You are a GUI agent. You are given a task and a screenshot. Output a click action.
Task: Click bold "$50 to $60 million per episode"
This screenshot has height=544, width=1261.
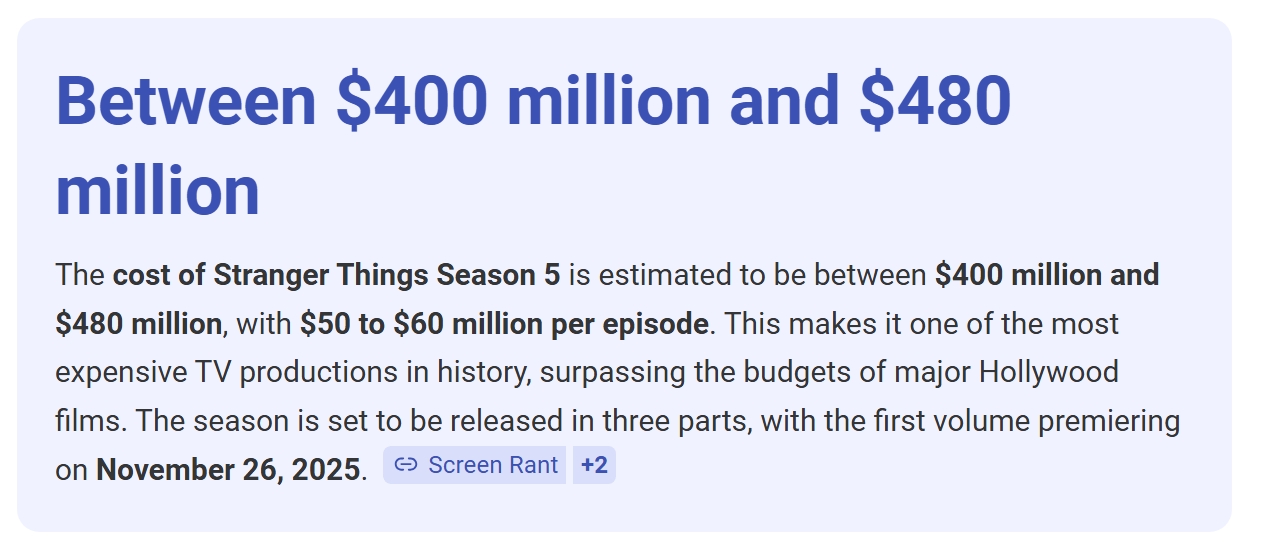504,324
